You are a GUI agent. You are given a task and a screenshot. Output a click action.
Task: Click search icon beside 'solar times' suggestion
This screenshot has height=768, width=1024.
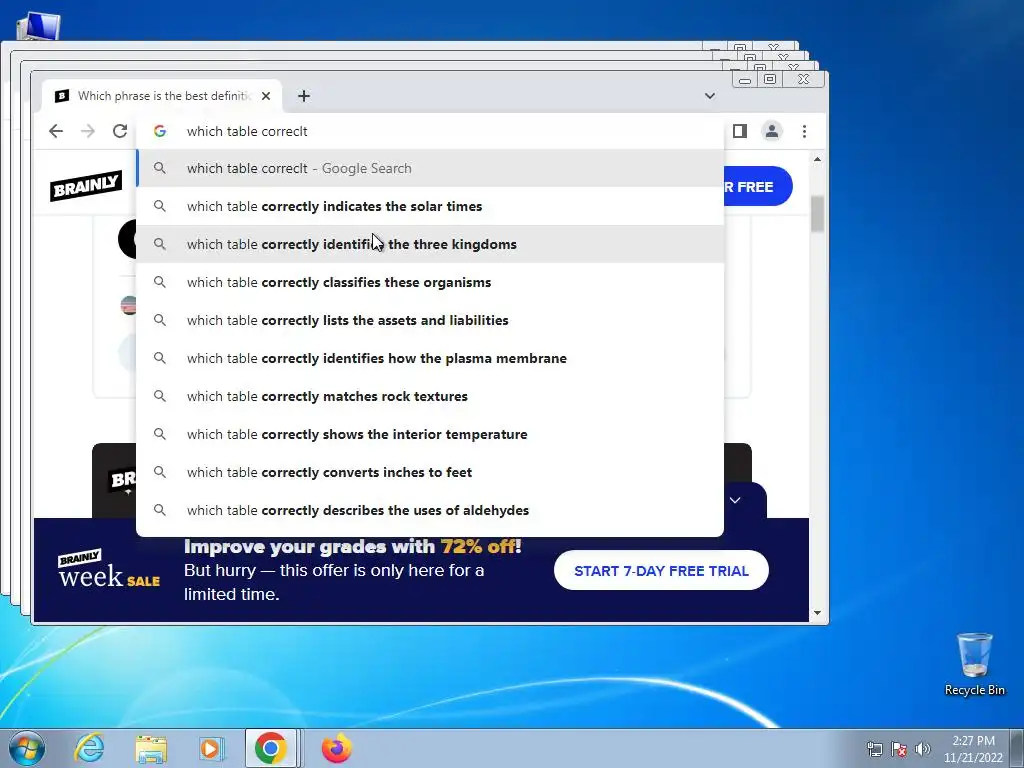point(159,206)
